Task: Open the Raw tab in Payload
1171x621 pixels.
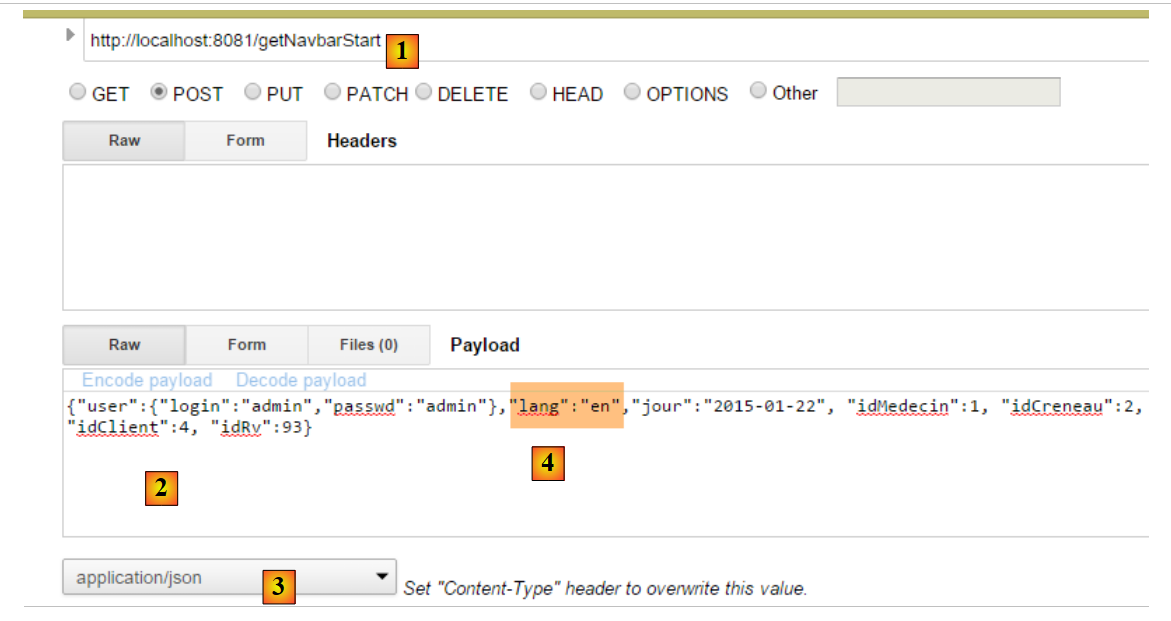Action: 124,345
